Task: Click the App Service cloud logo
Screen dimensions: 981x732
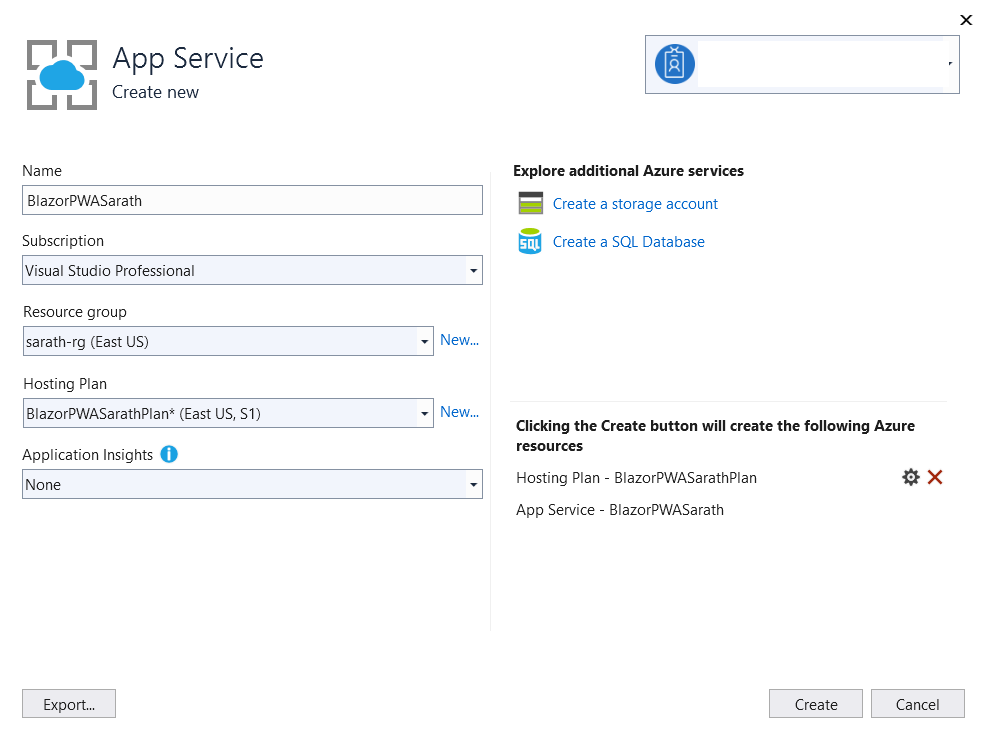Action: pos(60,75)
